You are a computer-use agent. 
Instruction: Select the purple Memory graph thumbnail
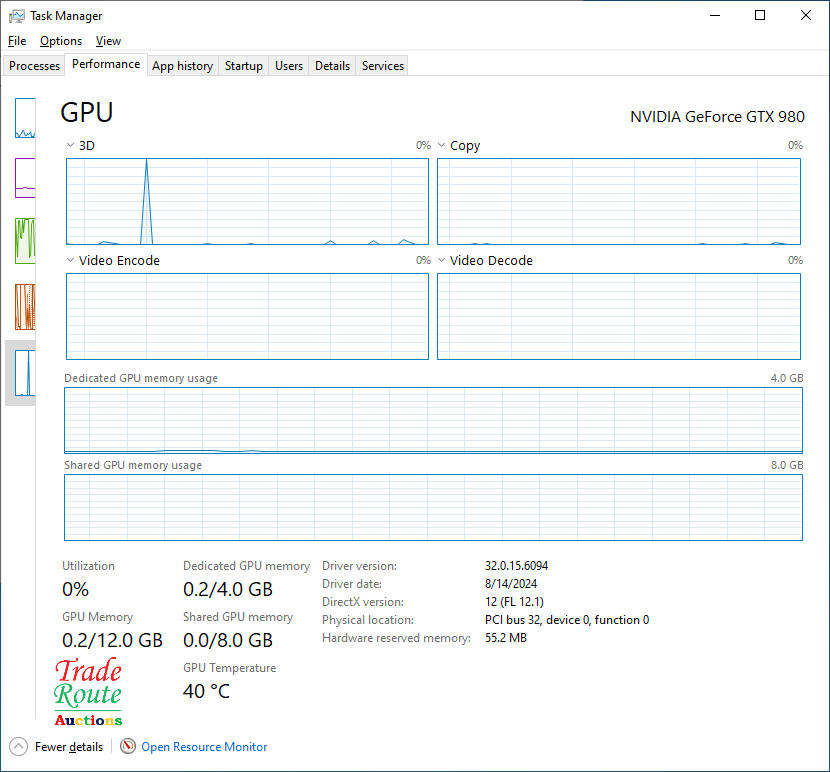tap(24, 178)
